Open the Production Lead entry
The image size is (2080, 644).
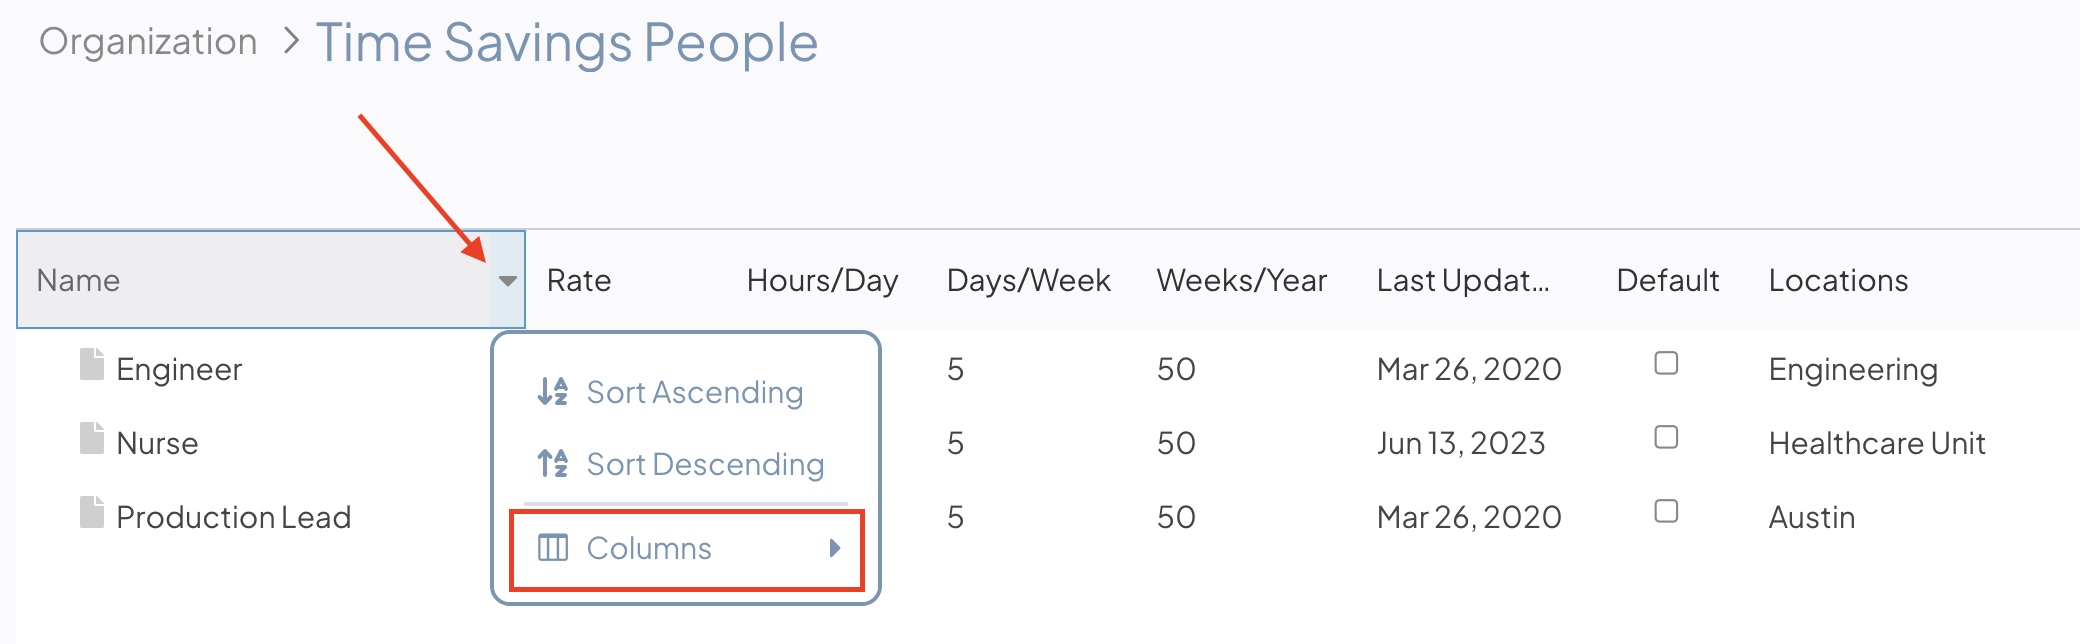tap(234, 517)
